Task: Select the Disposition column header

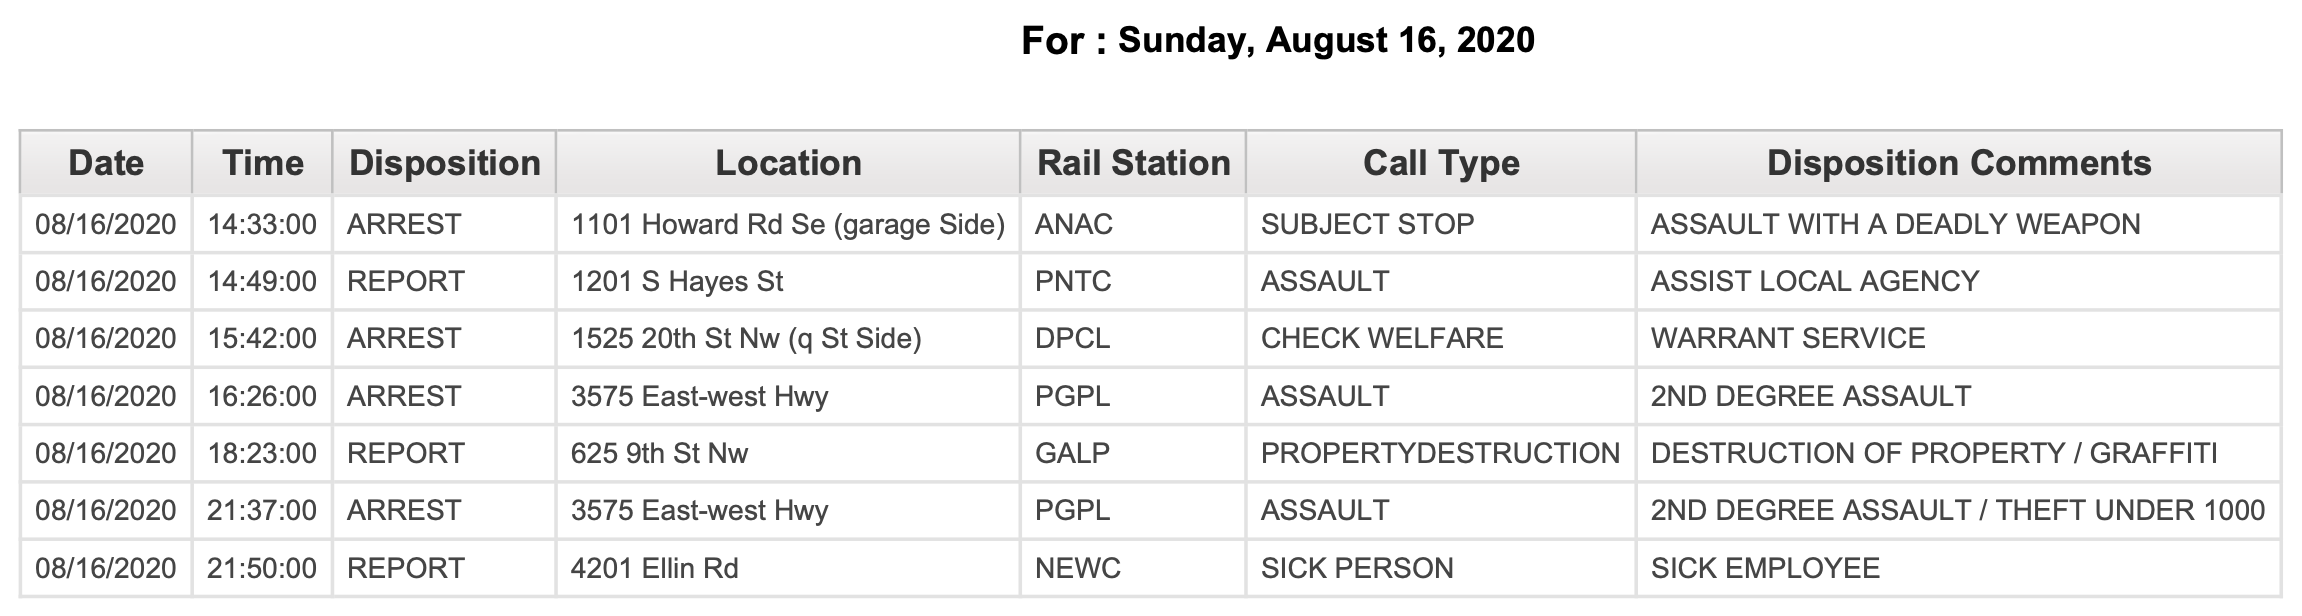Action: [445, 163]
